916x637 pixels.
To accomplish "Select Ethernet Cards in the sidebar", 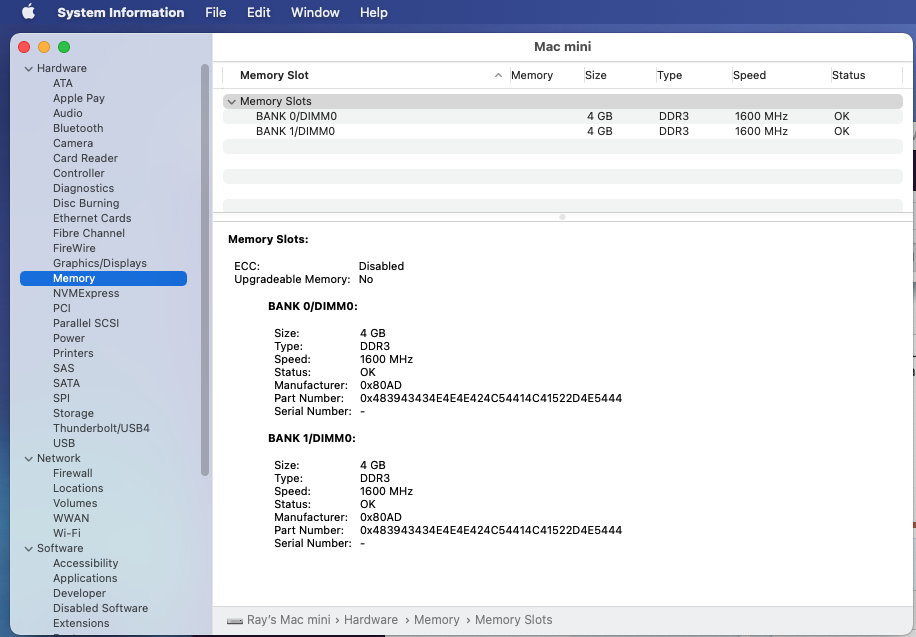I will [92, 219].
